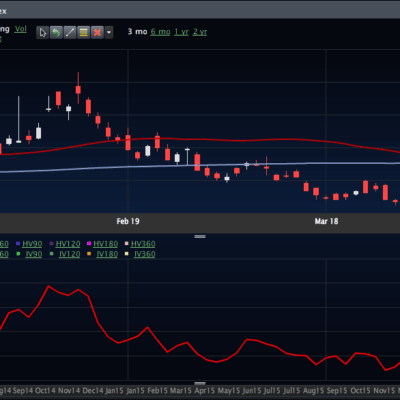The height and width of the screenshot is (400, 400).
Task: Click the red X delete drawings tool
Action: (97, 32)
